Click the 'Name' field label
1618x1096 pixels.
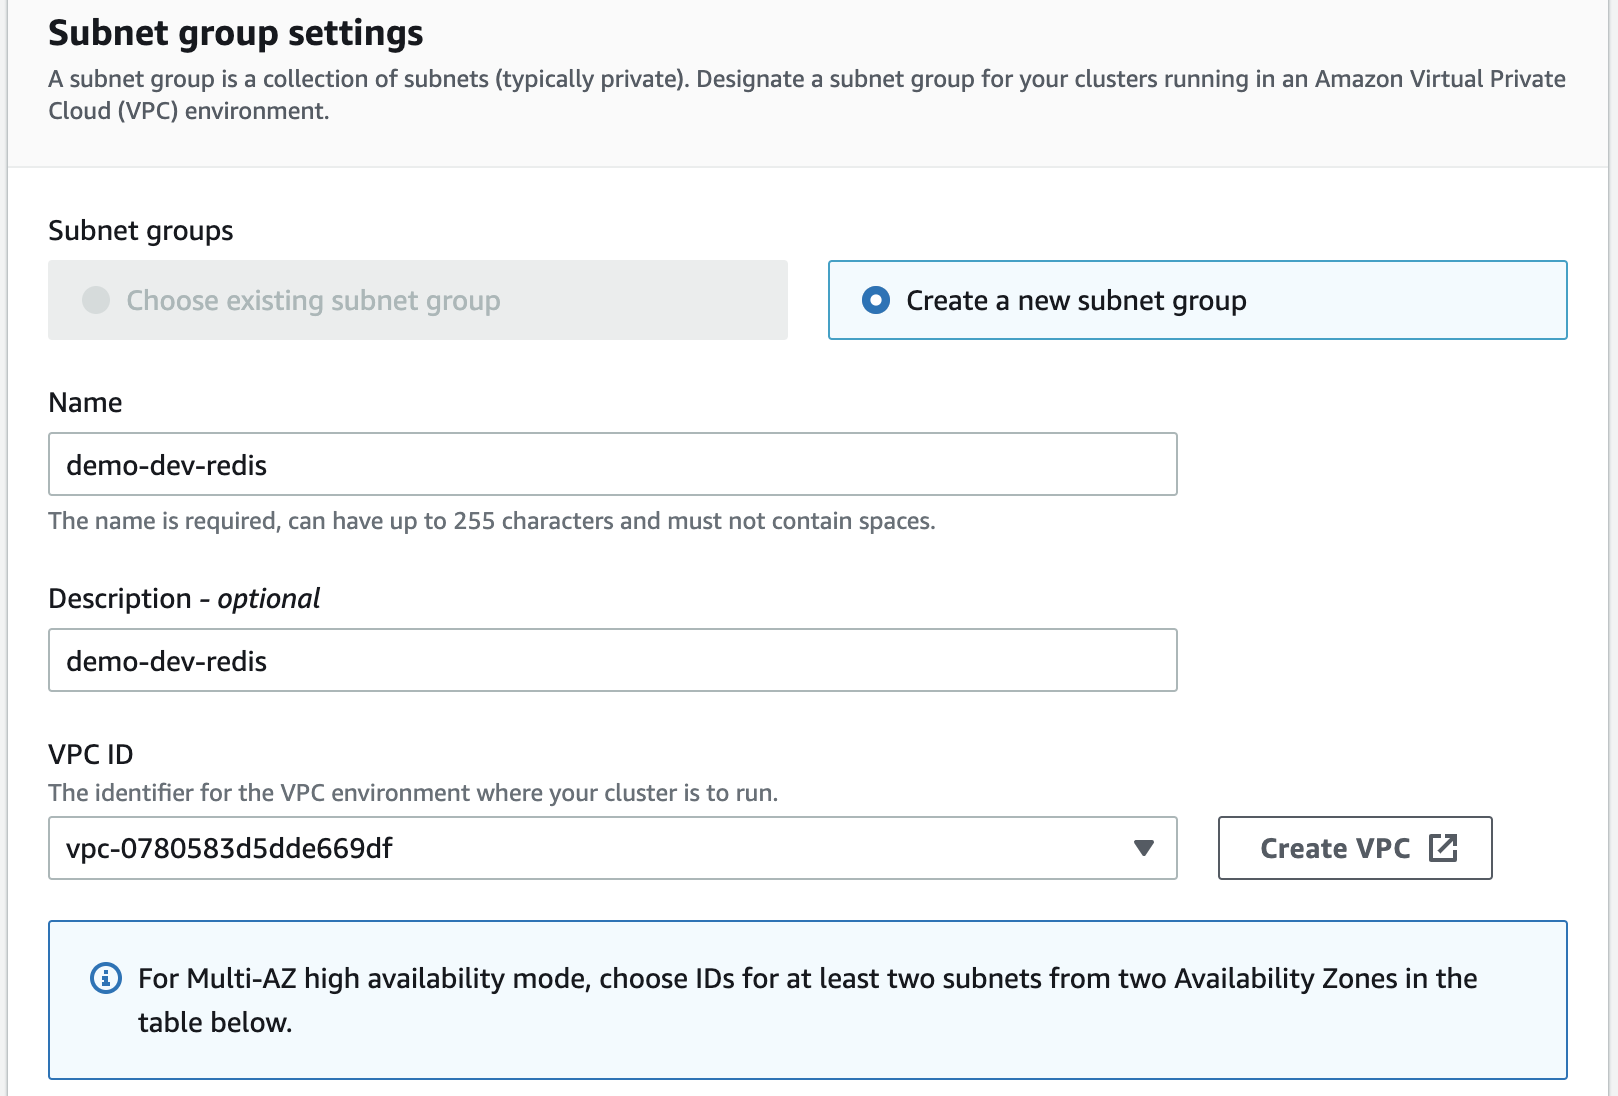click(85, 402)
